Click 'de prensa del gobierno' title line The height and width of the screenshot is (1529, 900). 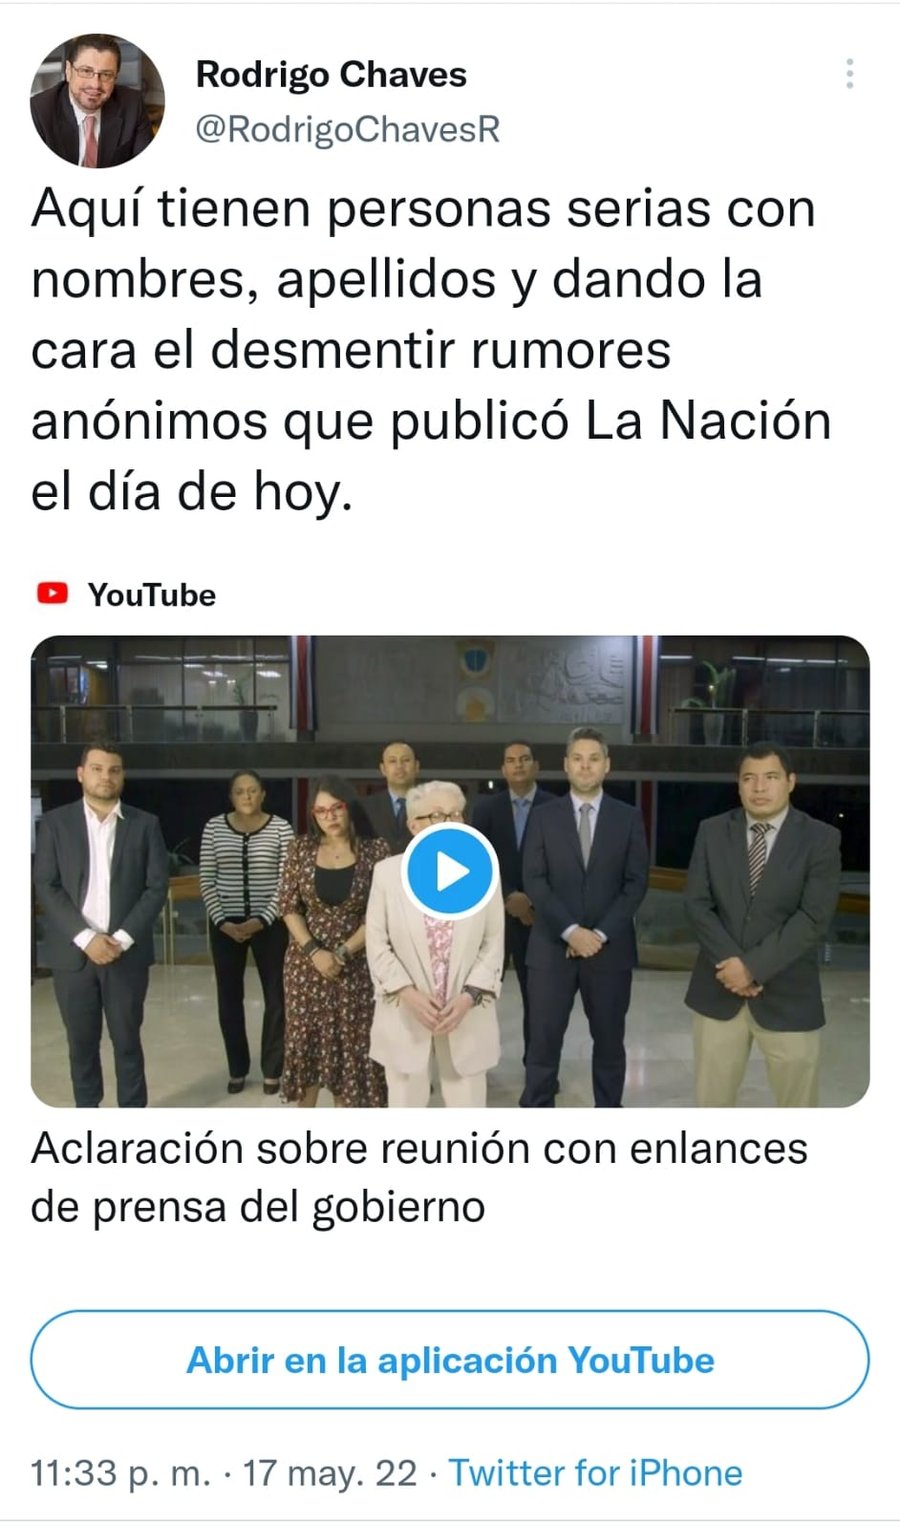point(258,1207)
